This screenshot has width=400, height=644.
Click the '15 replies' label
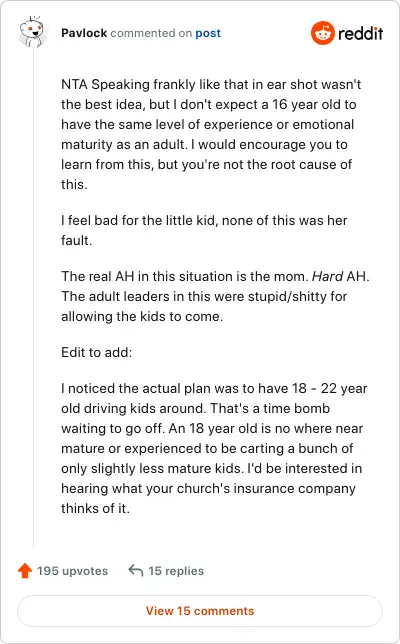pyautogui.click(x=176, y=571)
